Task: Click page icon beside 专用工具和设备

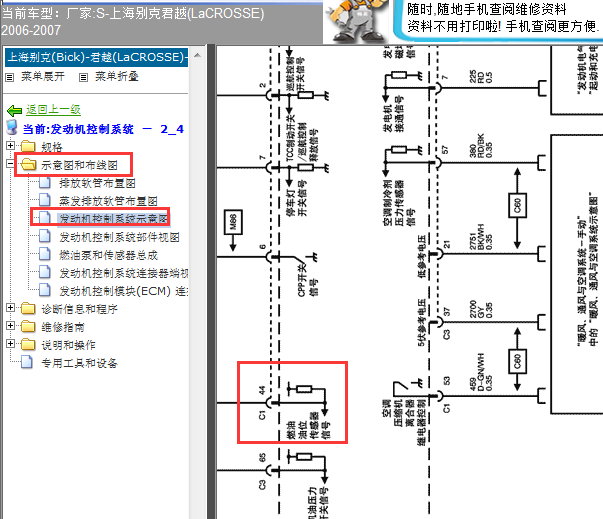Action: tap(27, 362)
